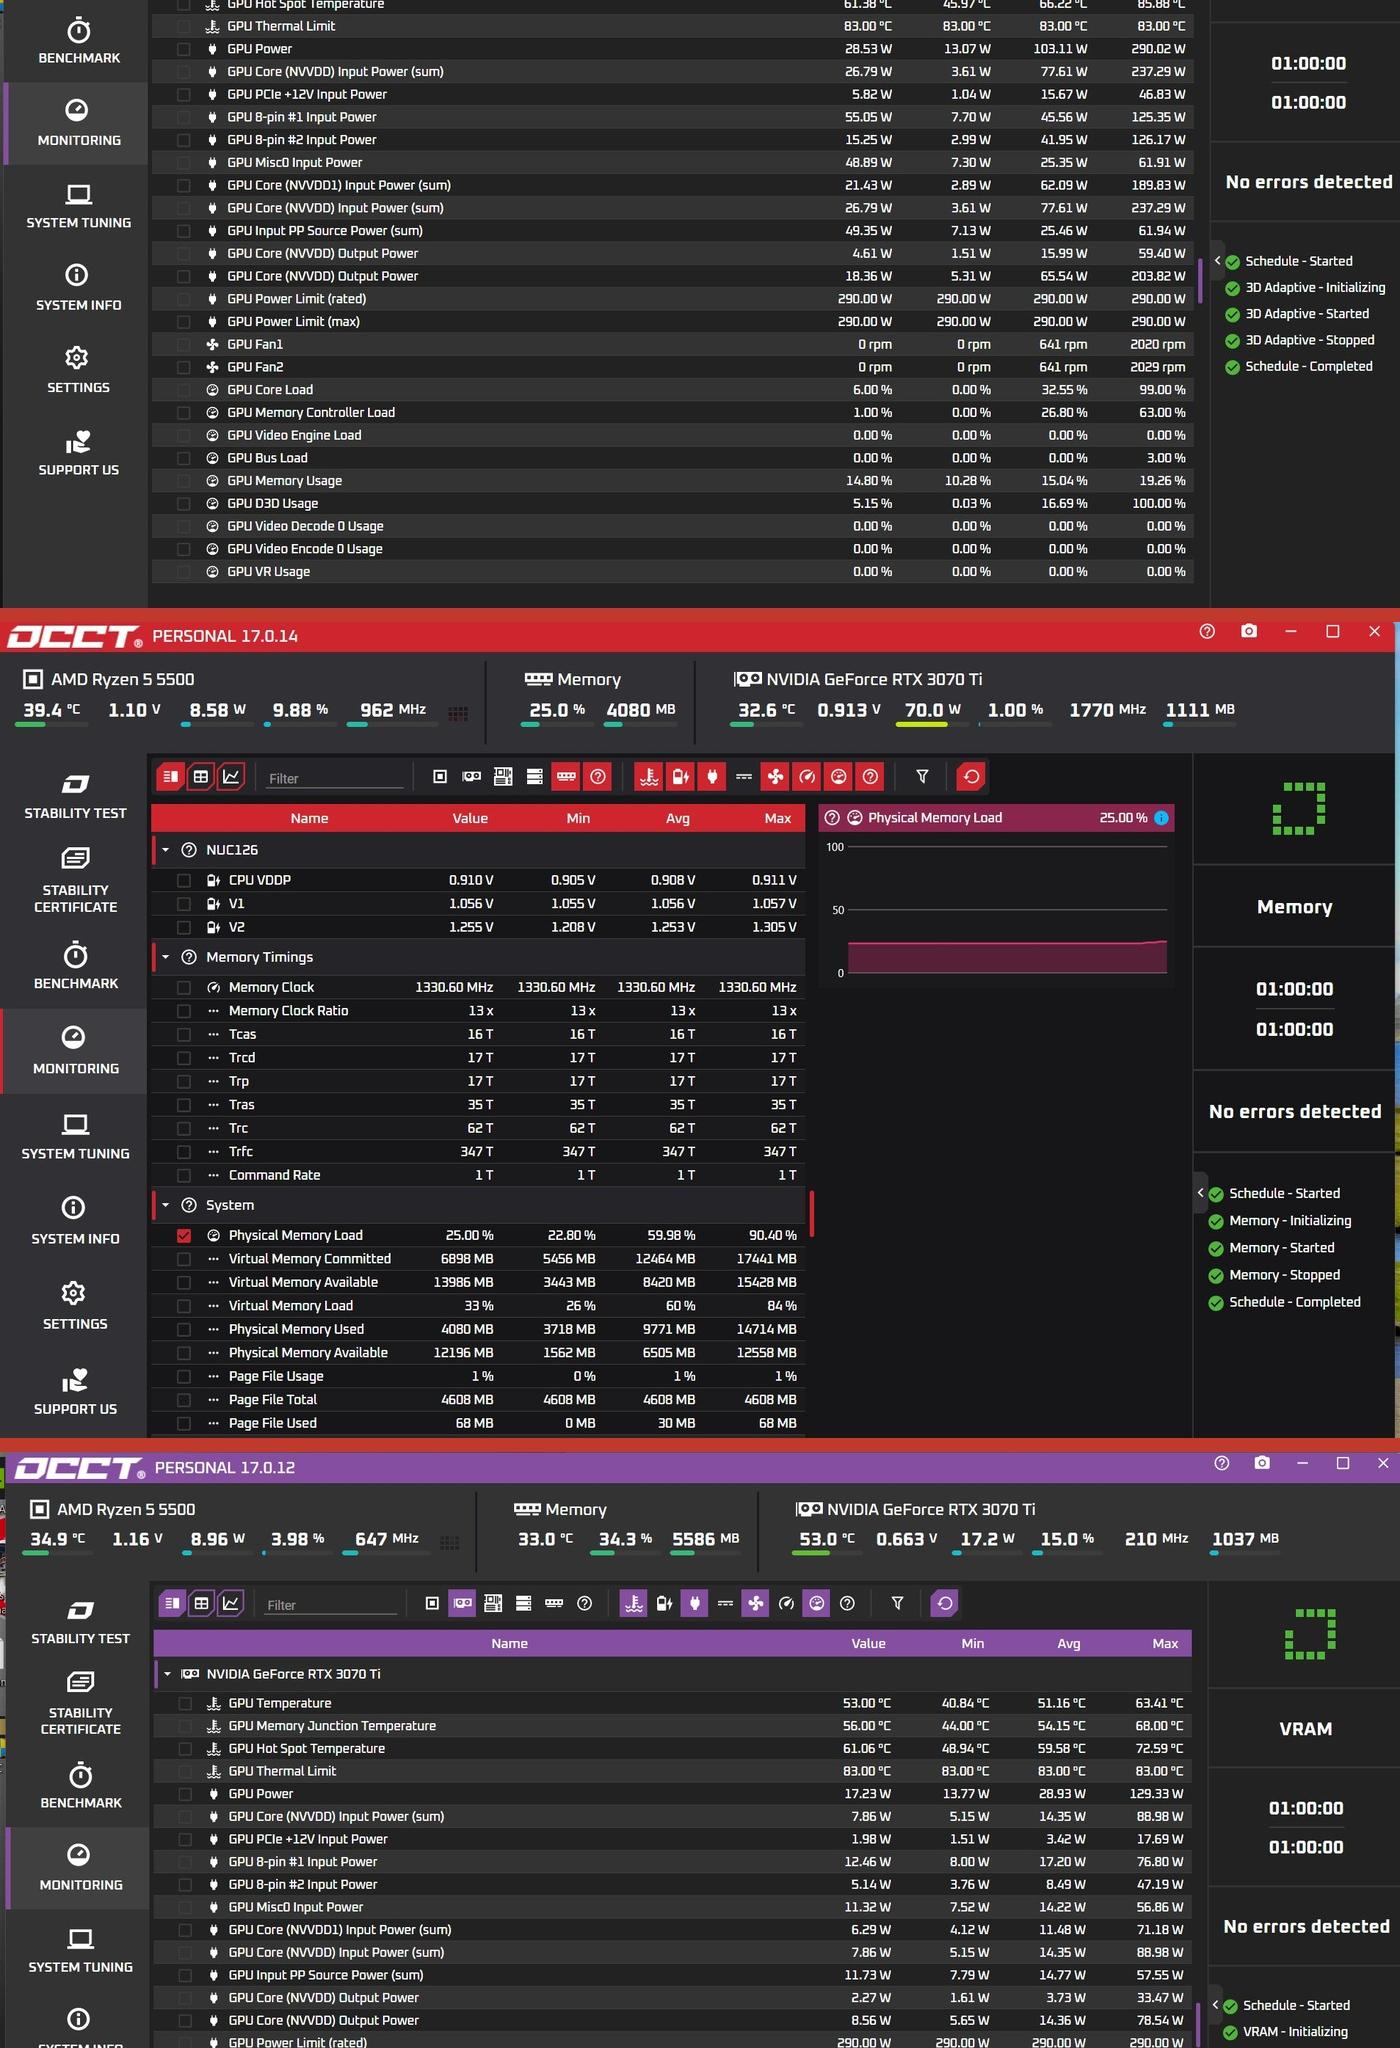Collapse the 3D Adaptive log panel chevron
1400x2048 pixels.
coord(1217,261)
